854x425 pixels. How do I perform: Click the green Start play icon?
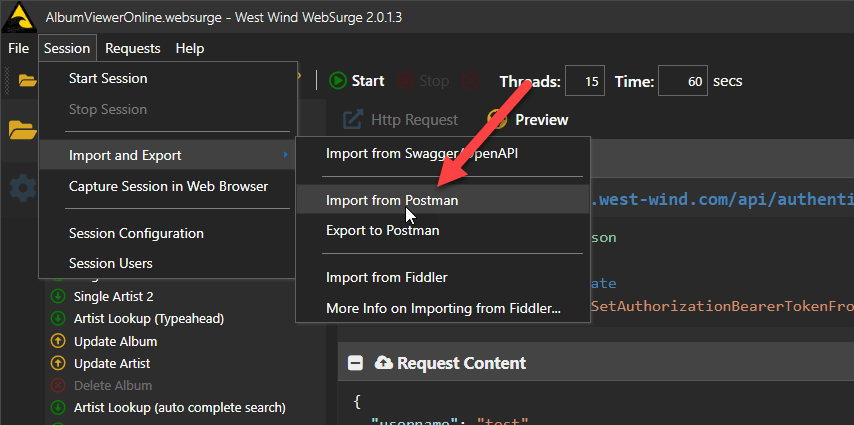338,81
